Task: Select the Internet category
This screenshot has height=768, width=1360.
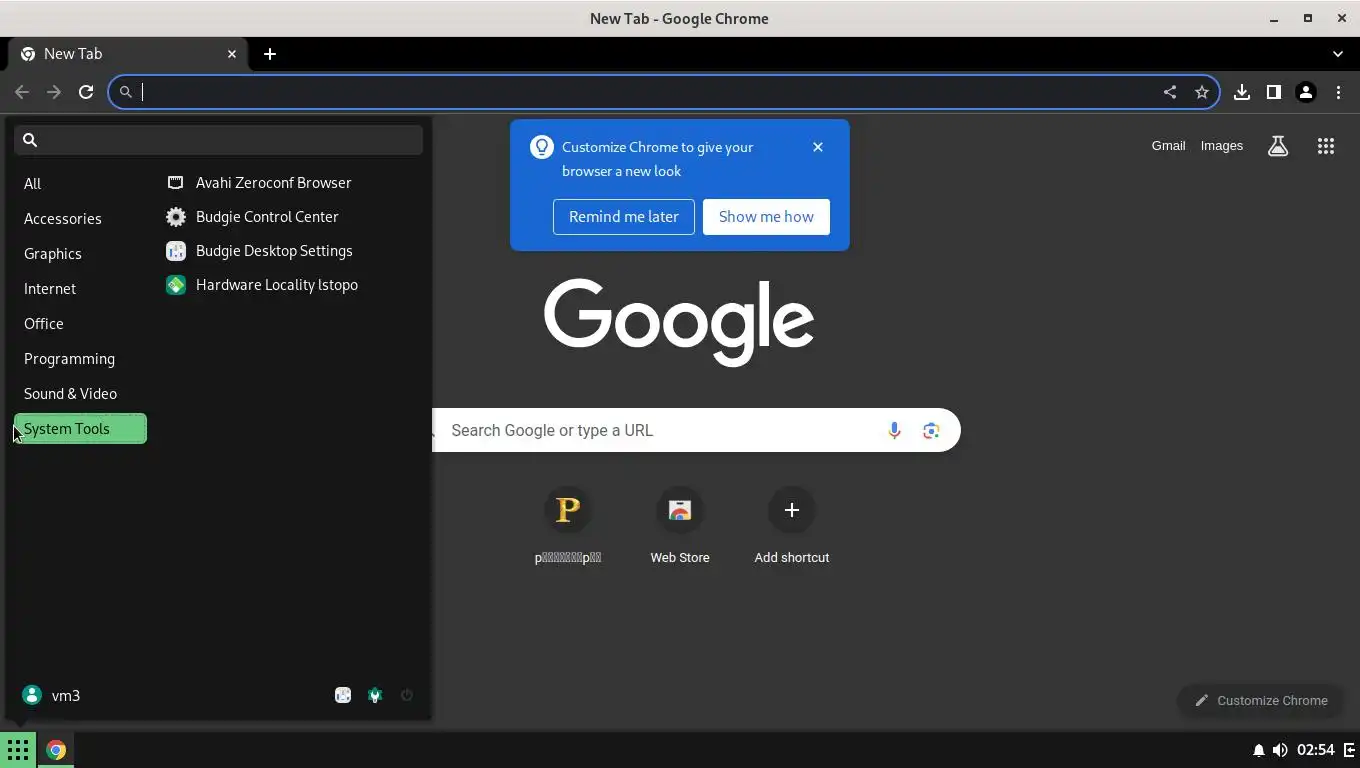Action: coord(80,288)
